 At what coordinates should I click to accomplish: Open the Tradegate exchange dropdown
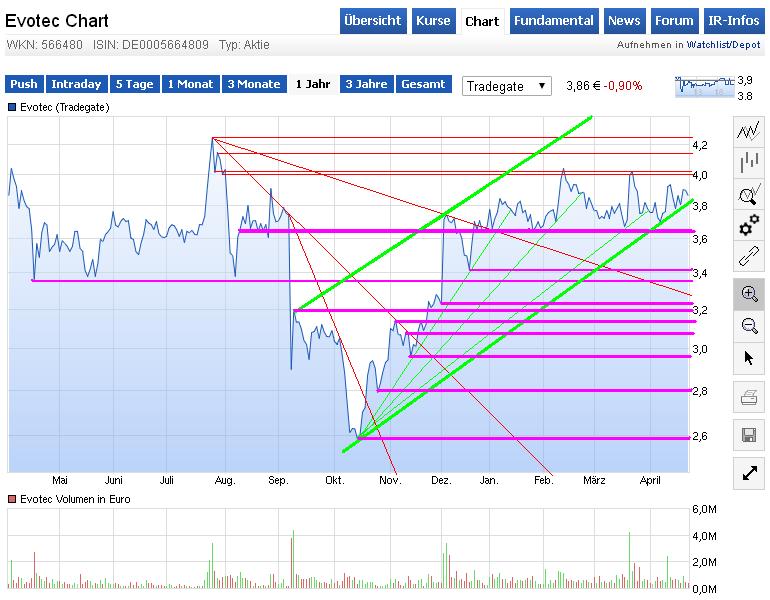[506, 86]
